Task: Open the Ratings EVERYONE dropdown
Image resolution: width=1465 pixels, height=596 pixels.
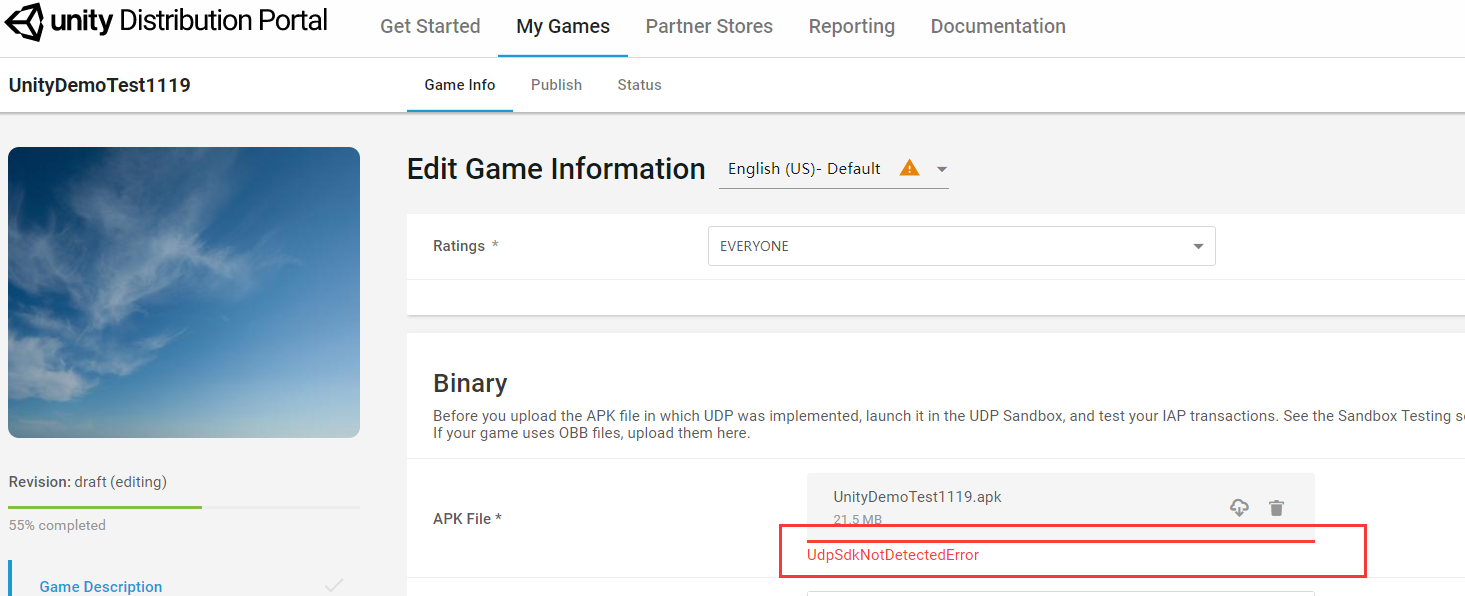Action: pyautogui.click(x=961, y=246)
